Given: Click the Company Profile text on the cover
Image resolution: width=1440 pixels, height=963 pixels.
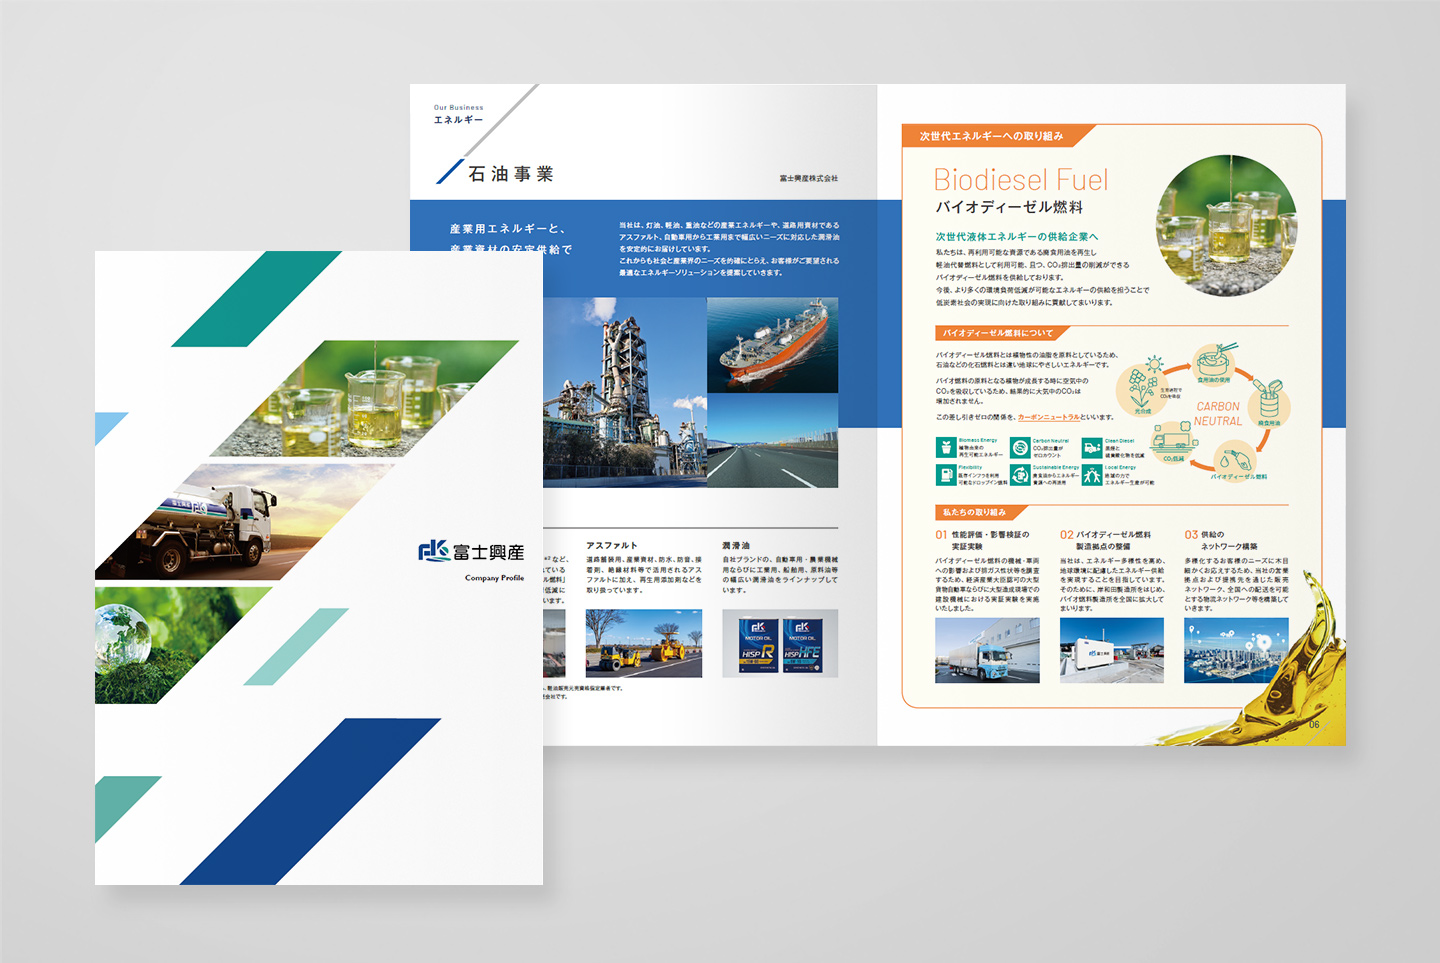Looking at the screenshot, I should click(494, 578).
